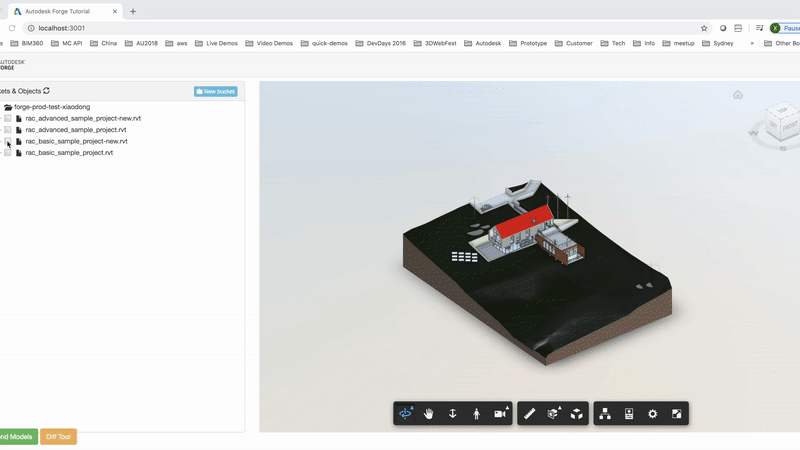Screen dimensions: 800x450
Task: Click the Diff Tool button
Action: (58, 437)
